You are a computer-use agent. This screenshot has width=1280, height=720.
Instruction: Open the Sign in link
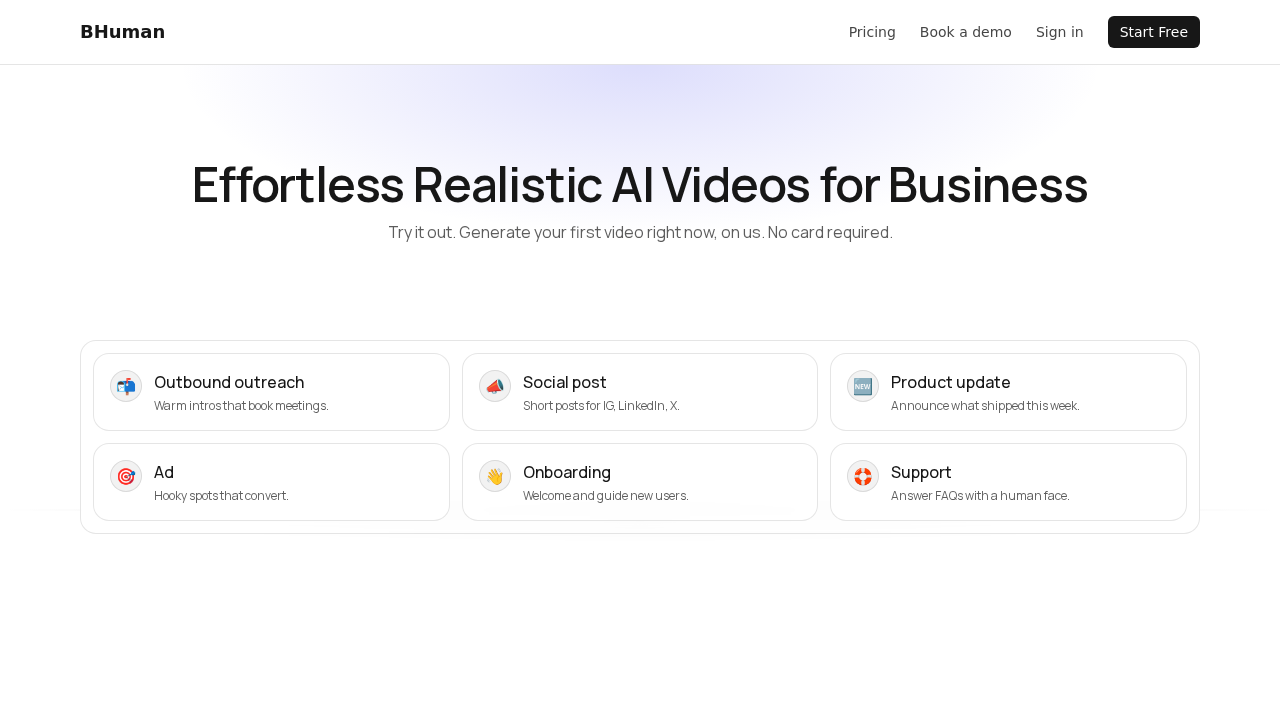(1059, 32)
